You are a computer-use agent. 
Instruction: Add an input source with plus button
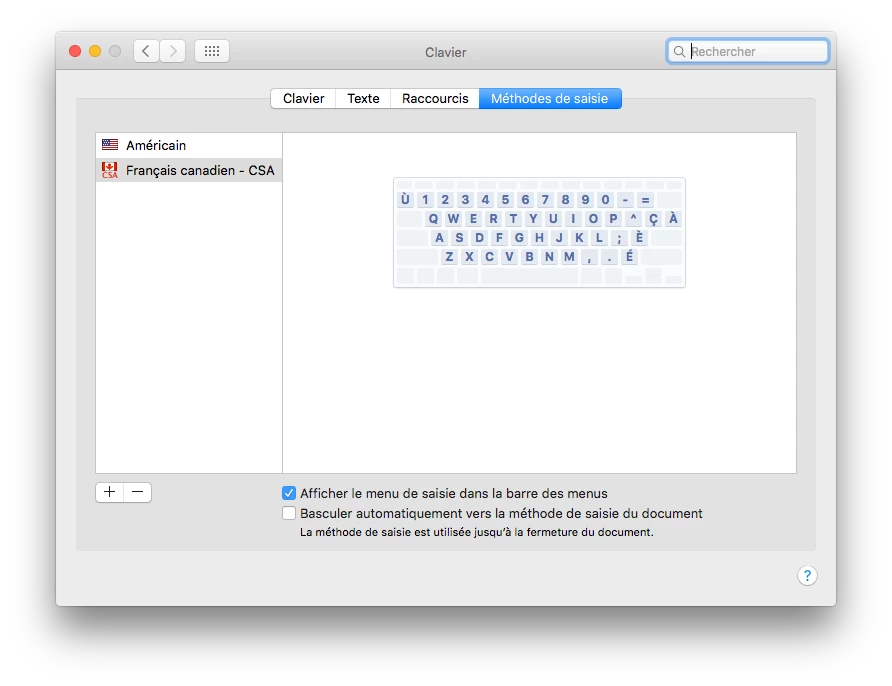109,492
